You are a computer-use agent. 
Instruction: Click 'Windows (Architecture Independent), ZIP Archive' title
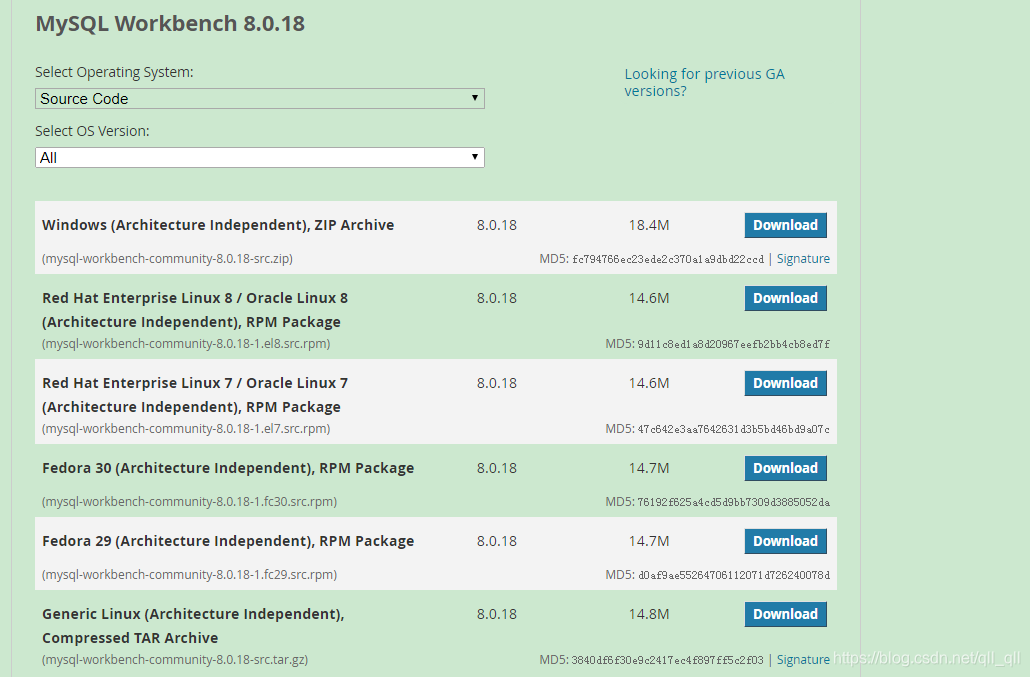pyautogui.click(x=218, y=225)
